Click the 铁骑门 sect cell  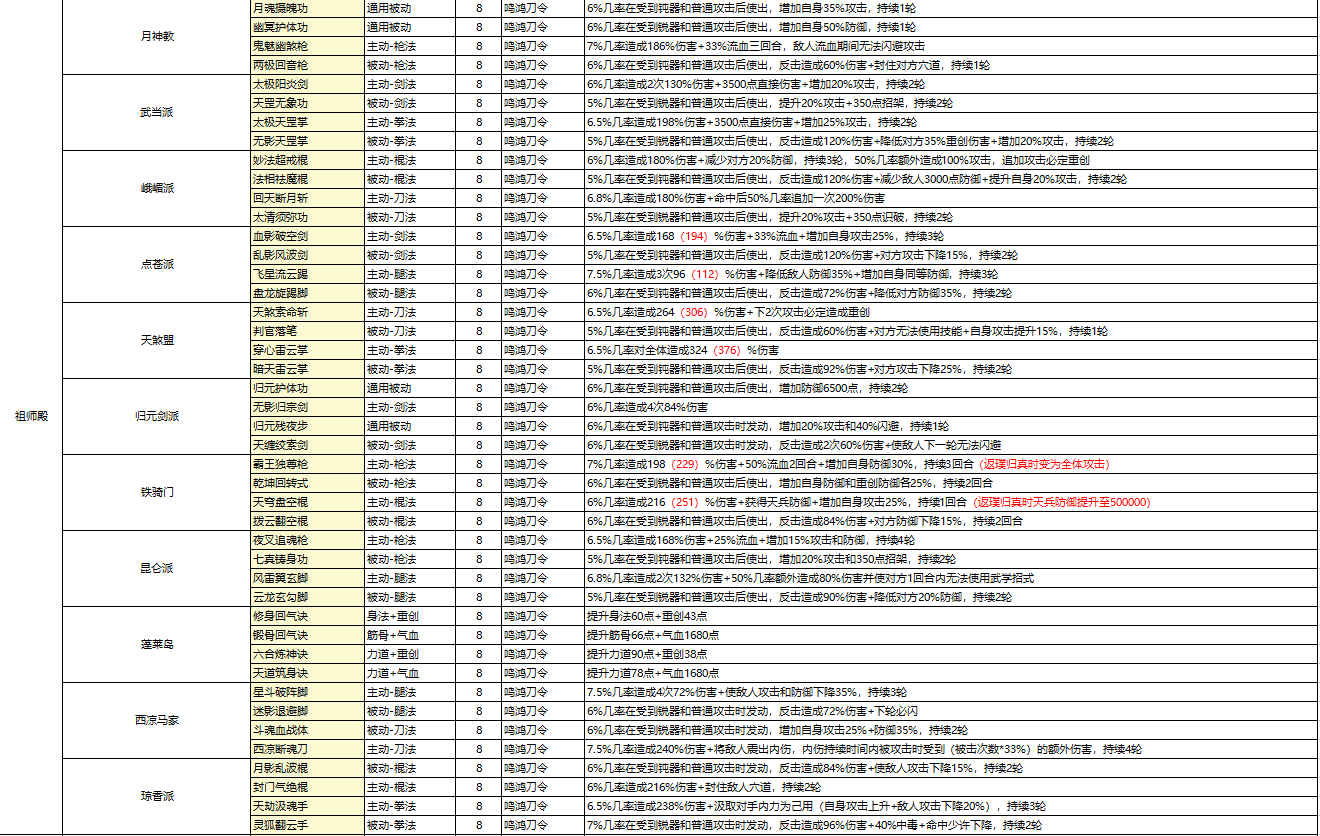point(157,493)
